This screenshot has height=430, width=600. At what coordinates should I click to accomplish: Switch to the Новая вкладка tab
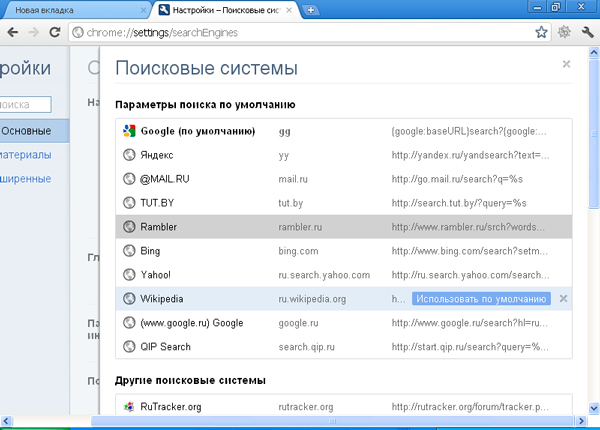pos(75,10)
